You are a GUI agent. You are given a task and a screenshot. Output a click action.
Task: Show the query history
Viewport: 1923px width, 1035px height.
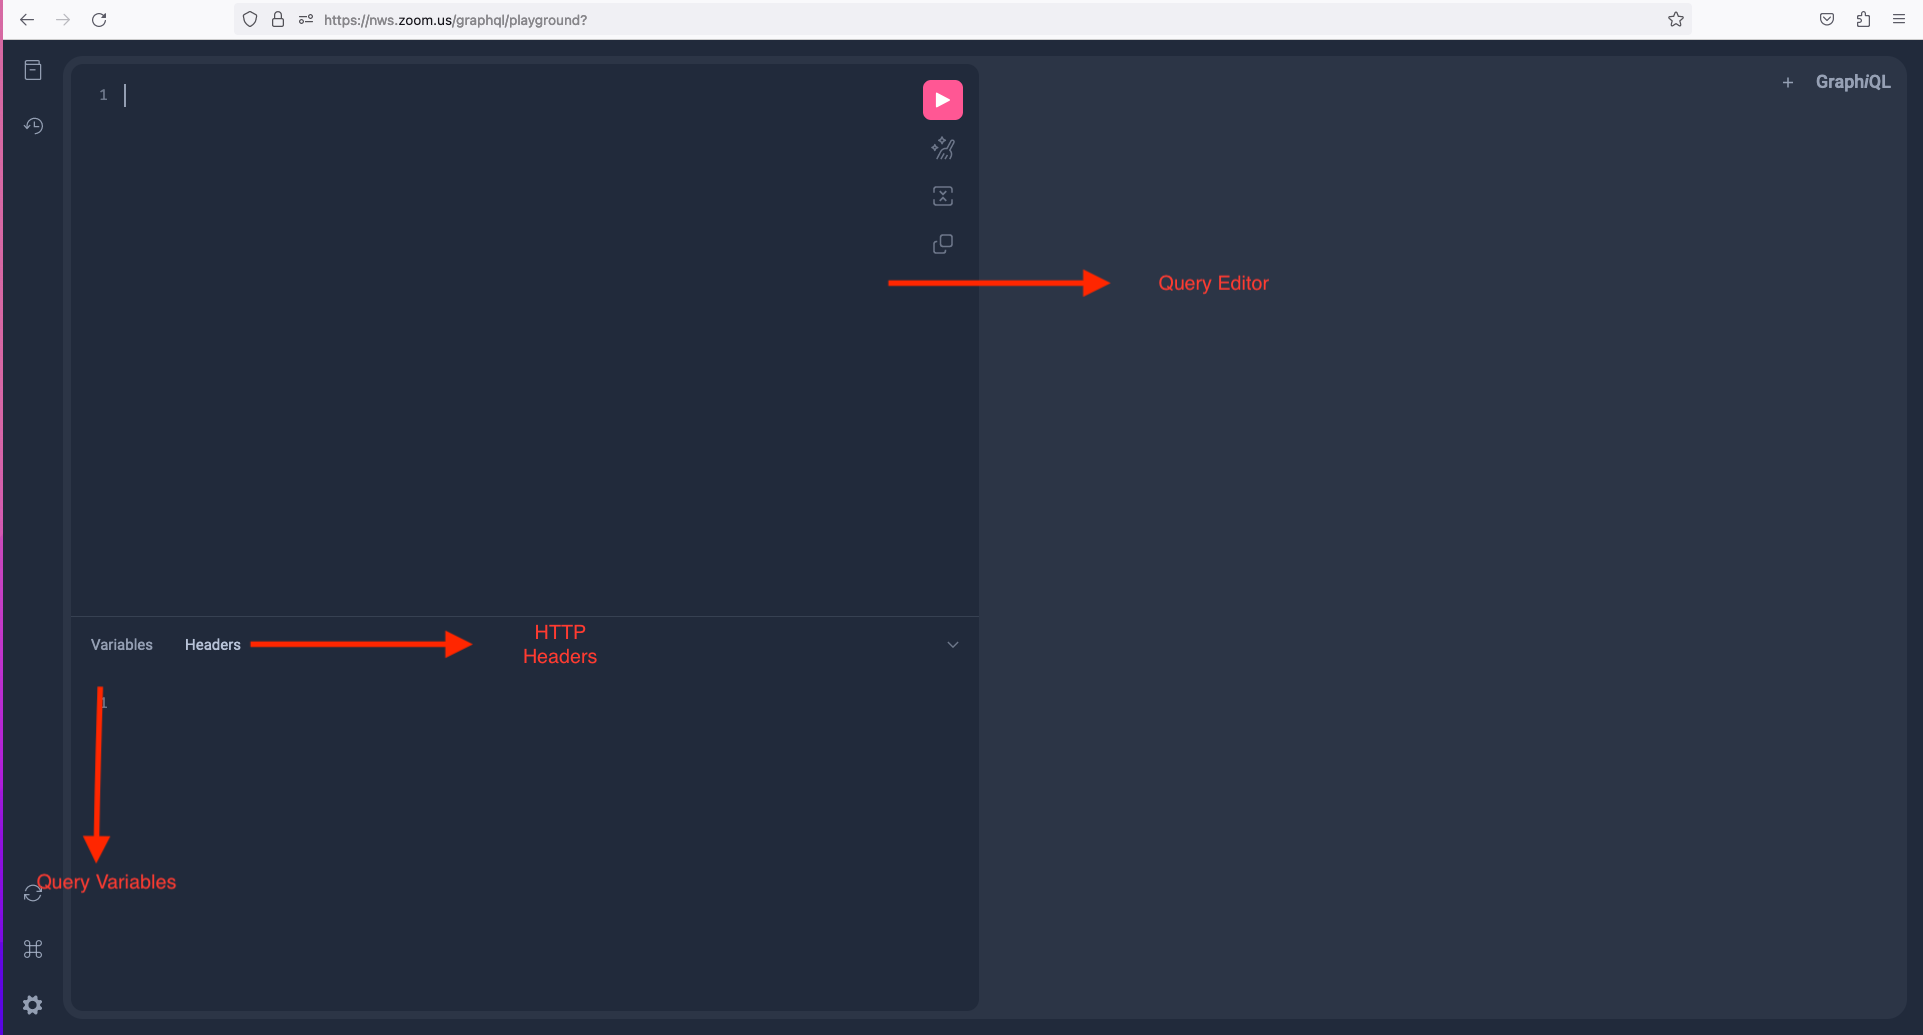[33, 126]
